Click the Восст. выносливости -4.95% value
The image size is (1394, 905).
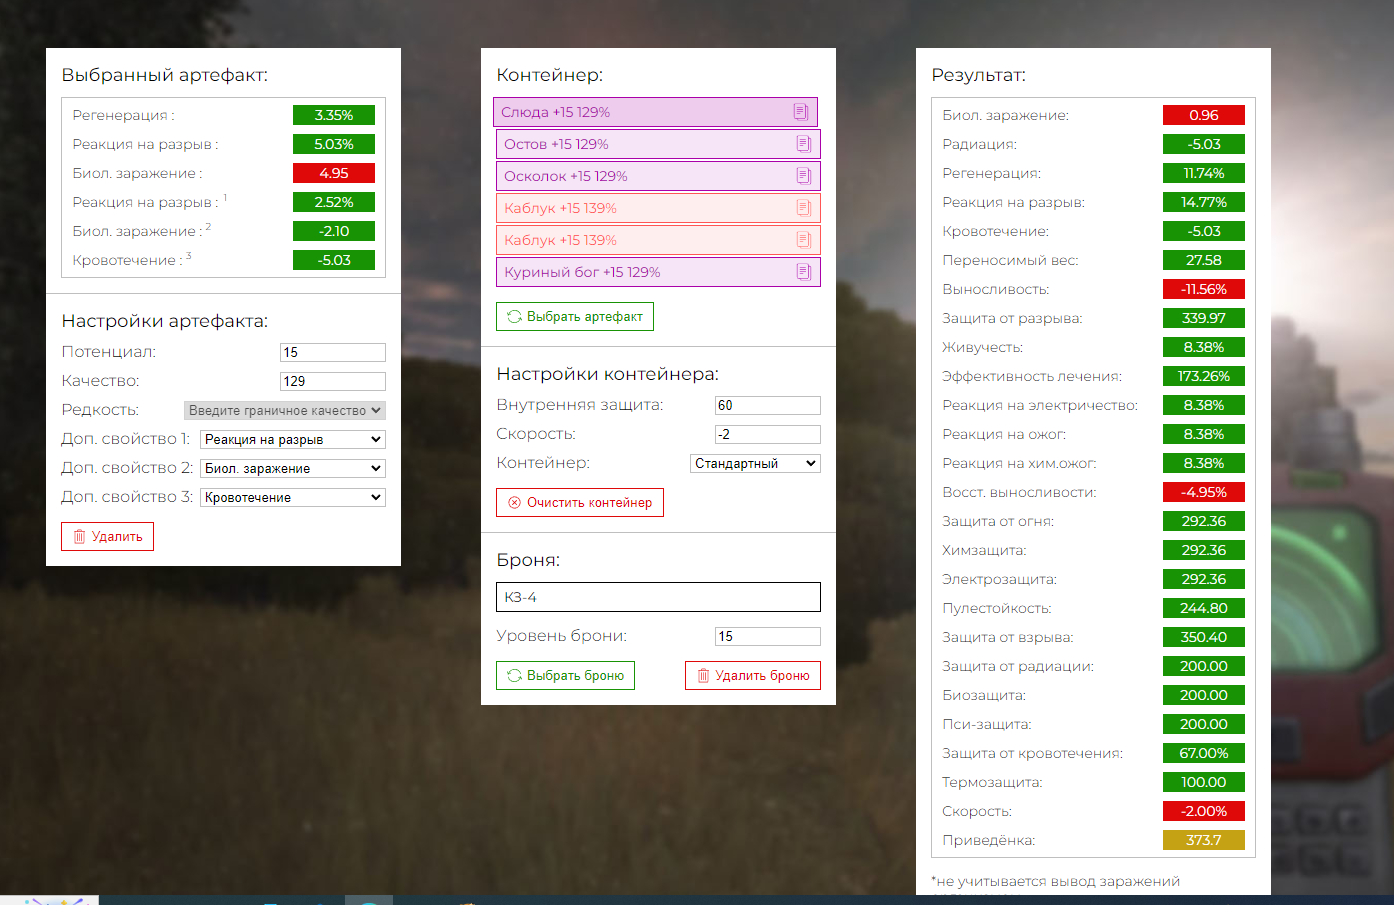click(x=1204, y=492)
